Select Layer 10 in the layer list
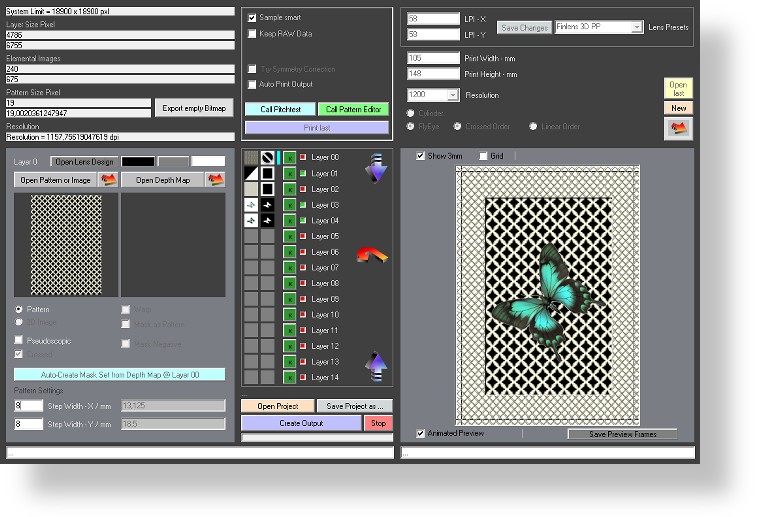This screenshot has width=781, height=517. (325, 315)
